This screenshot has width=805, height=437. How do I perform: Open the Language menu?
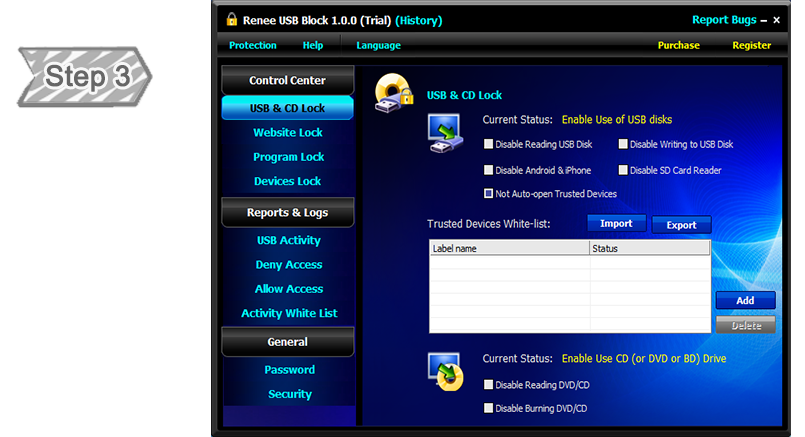378,45
